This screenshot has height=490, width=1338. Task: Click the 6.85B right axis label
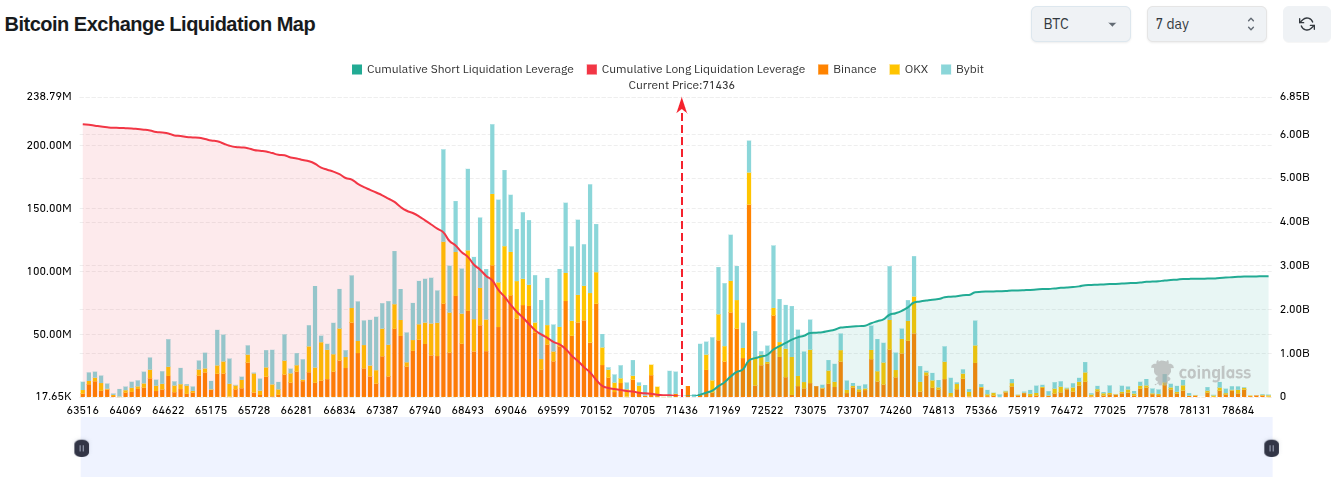1294,96
